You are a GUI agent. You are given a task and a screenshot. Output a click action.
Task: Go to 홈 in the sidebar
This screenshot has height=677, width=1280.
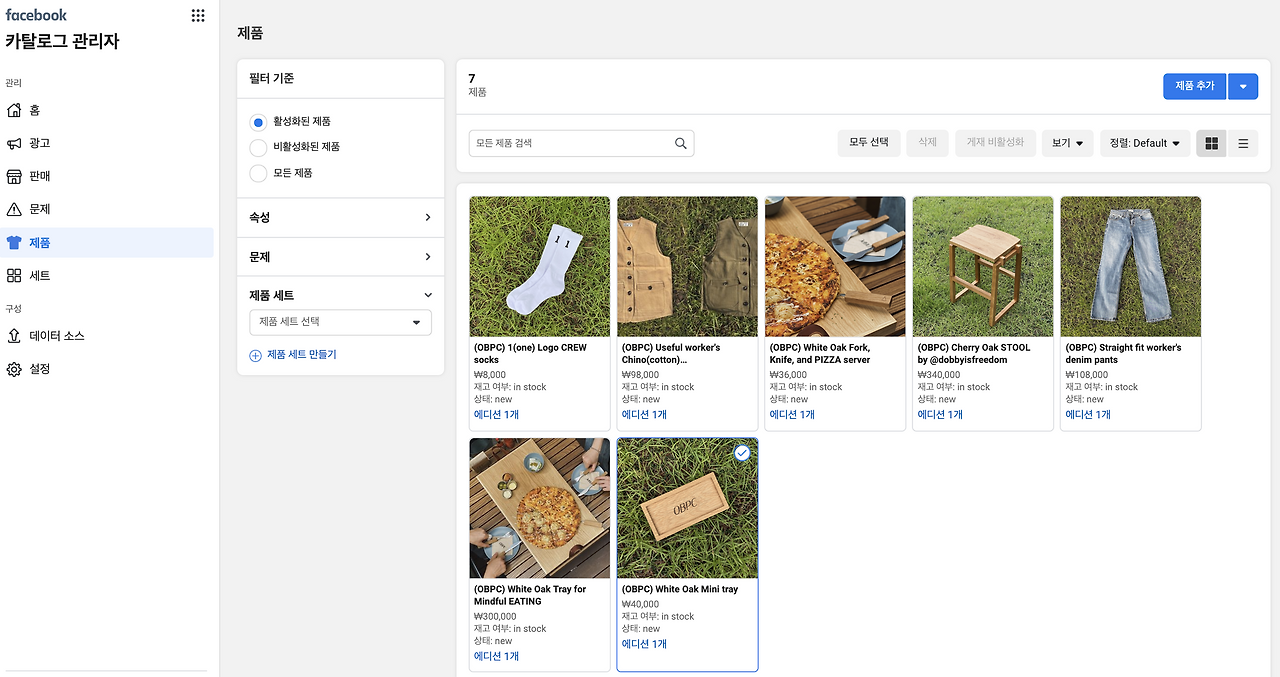pos(35,110)
